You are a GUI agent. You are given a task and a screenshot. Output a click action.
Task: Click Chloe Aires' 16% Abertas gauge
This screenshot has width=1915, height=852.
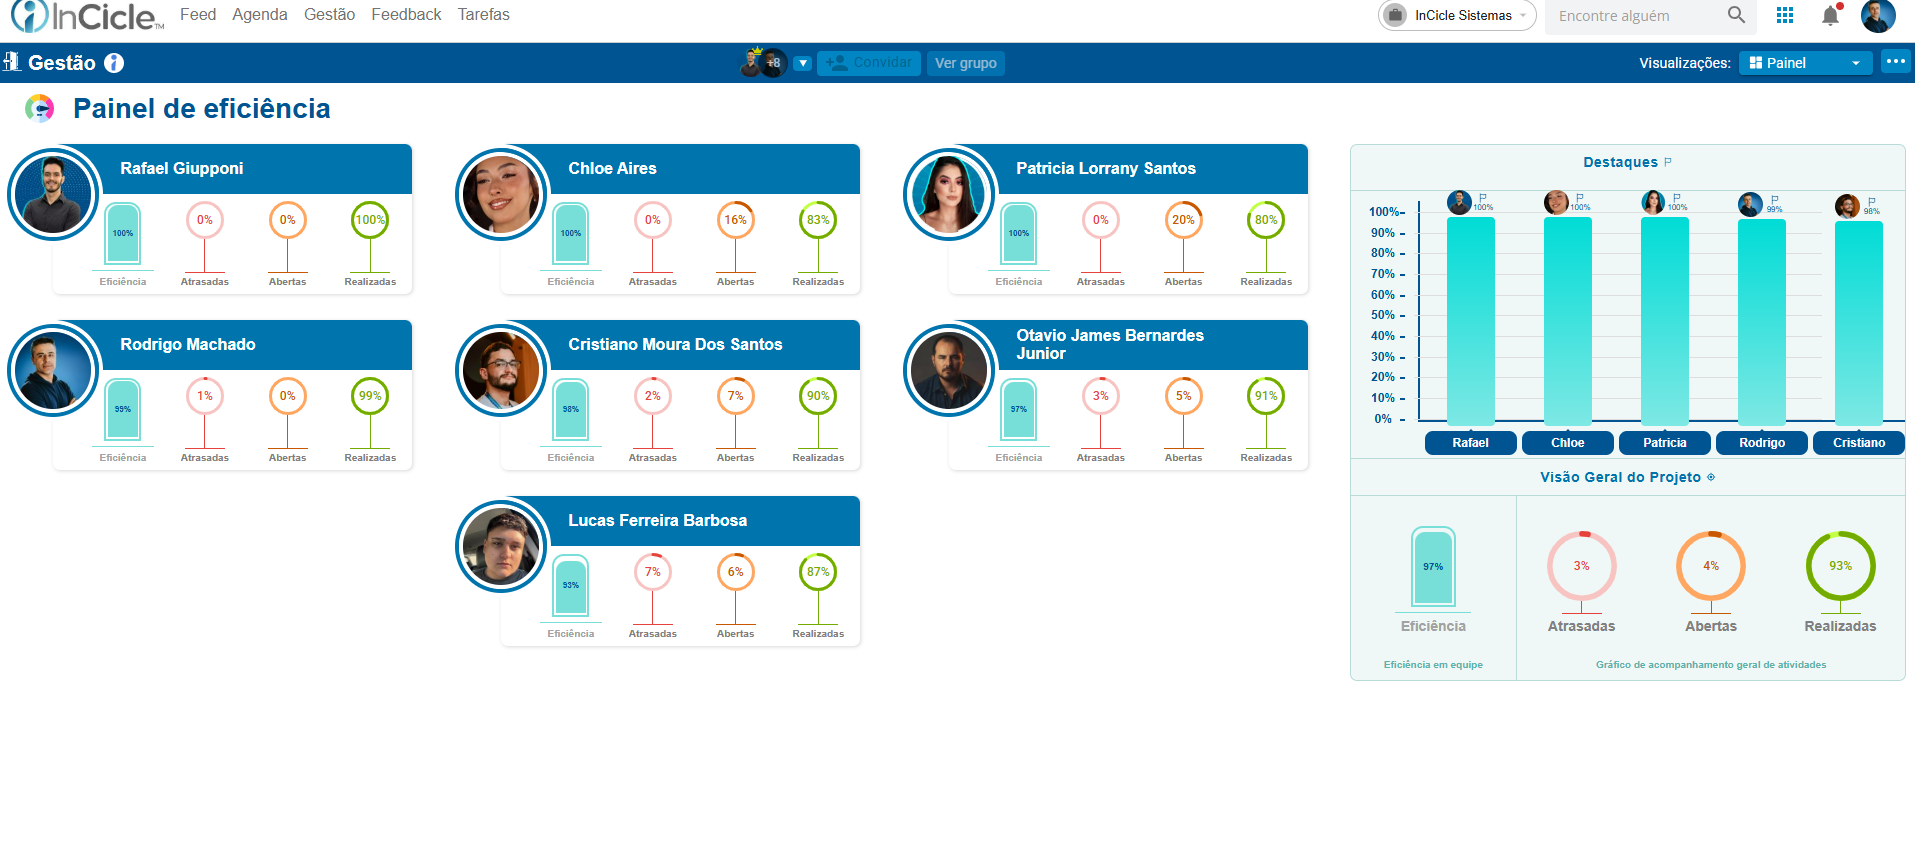pos(735,220)
